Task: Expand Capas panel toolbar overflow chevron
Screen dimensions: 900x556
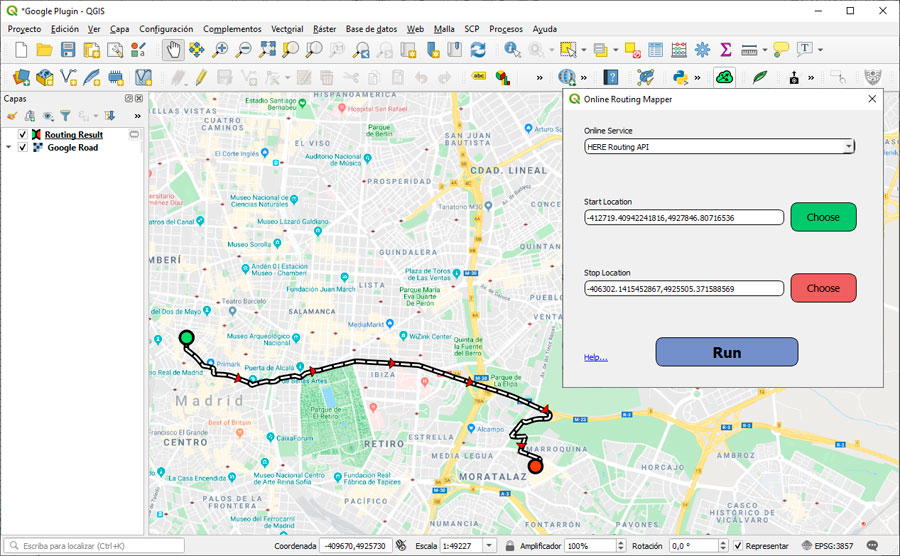Action: 137,116
